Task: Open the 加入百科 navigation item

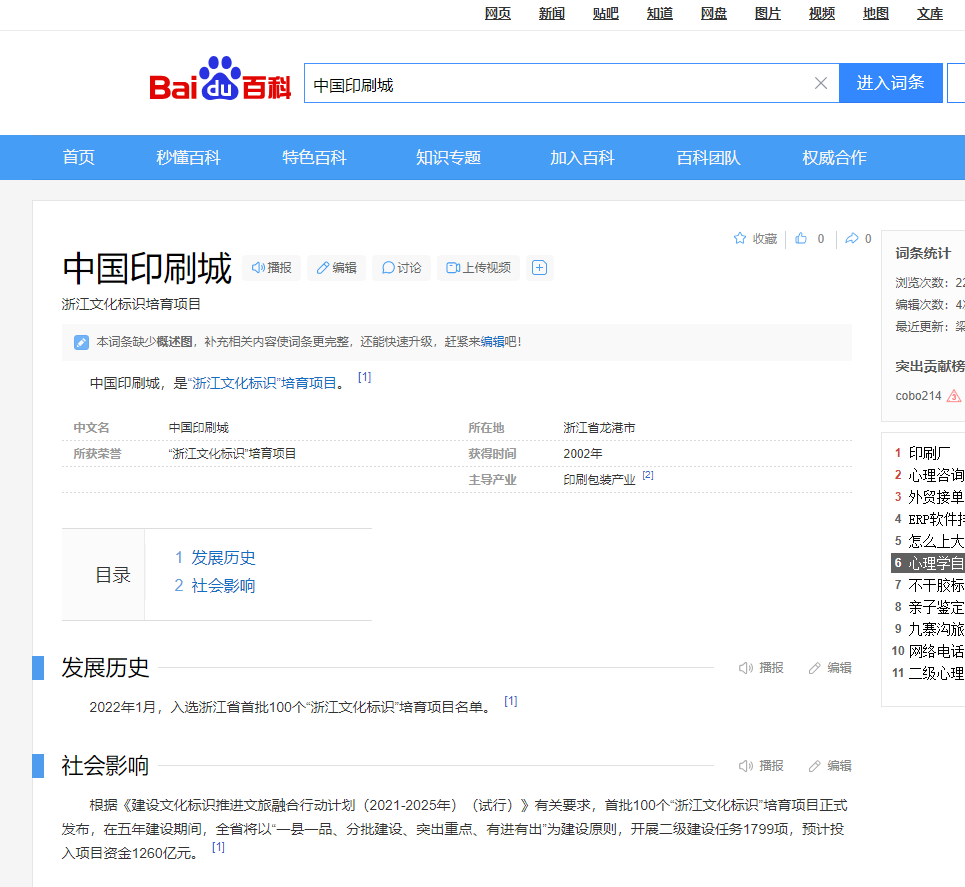Action: pos(582,158)
